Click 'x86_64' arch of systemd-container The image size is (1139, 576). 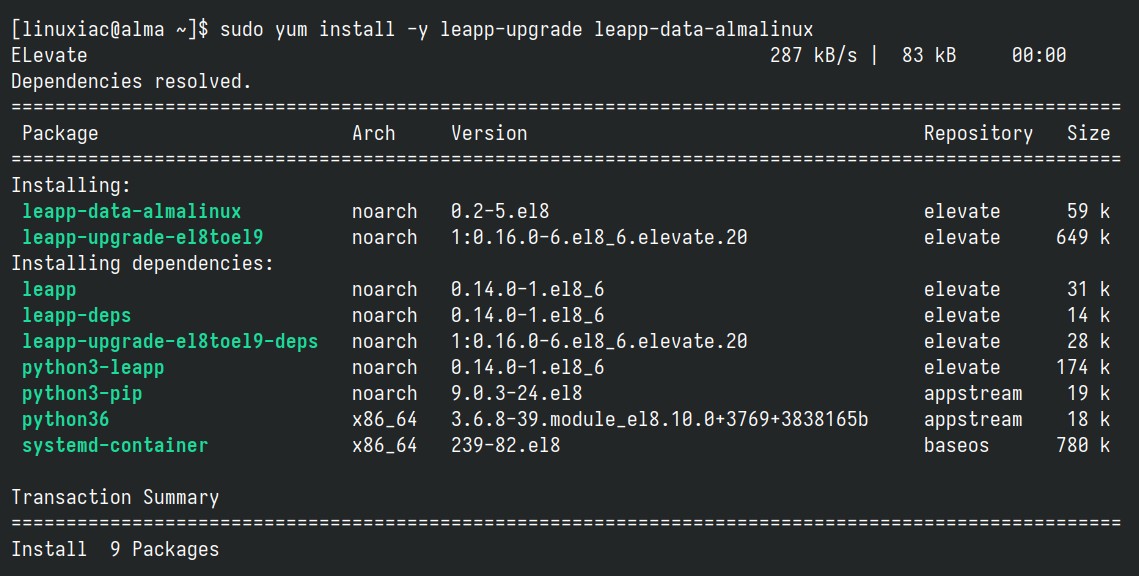(384, 445)
